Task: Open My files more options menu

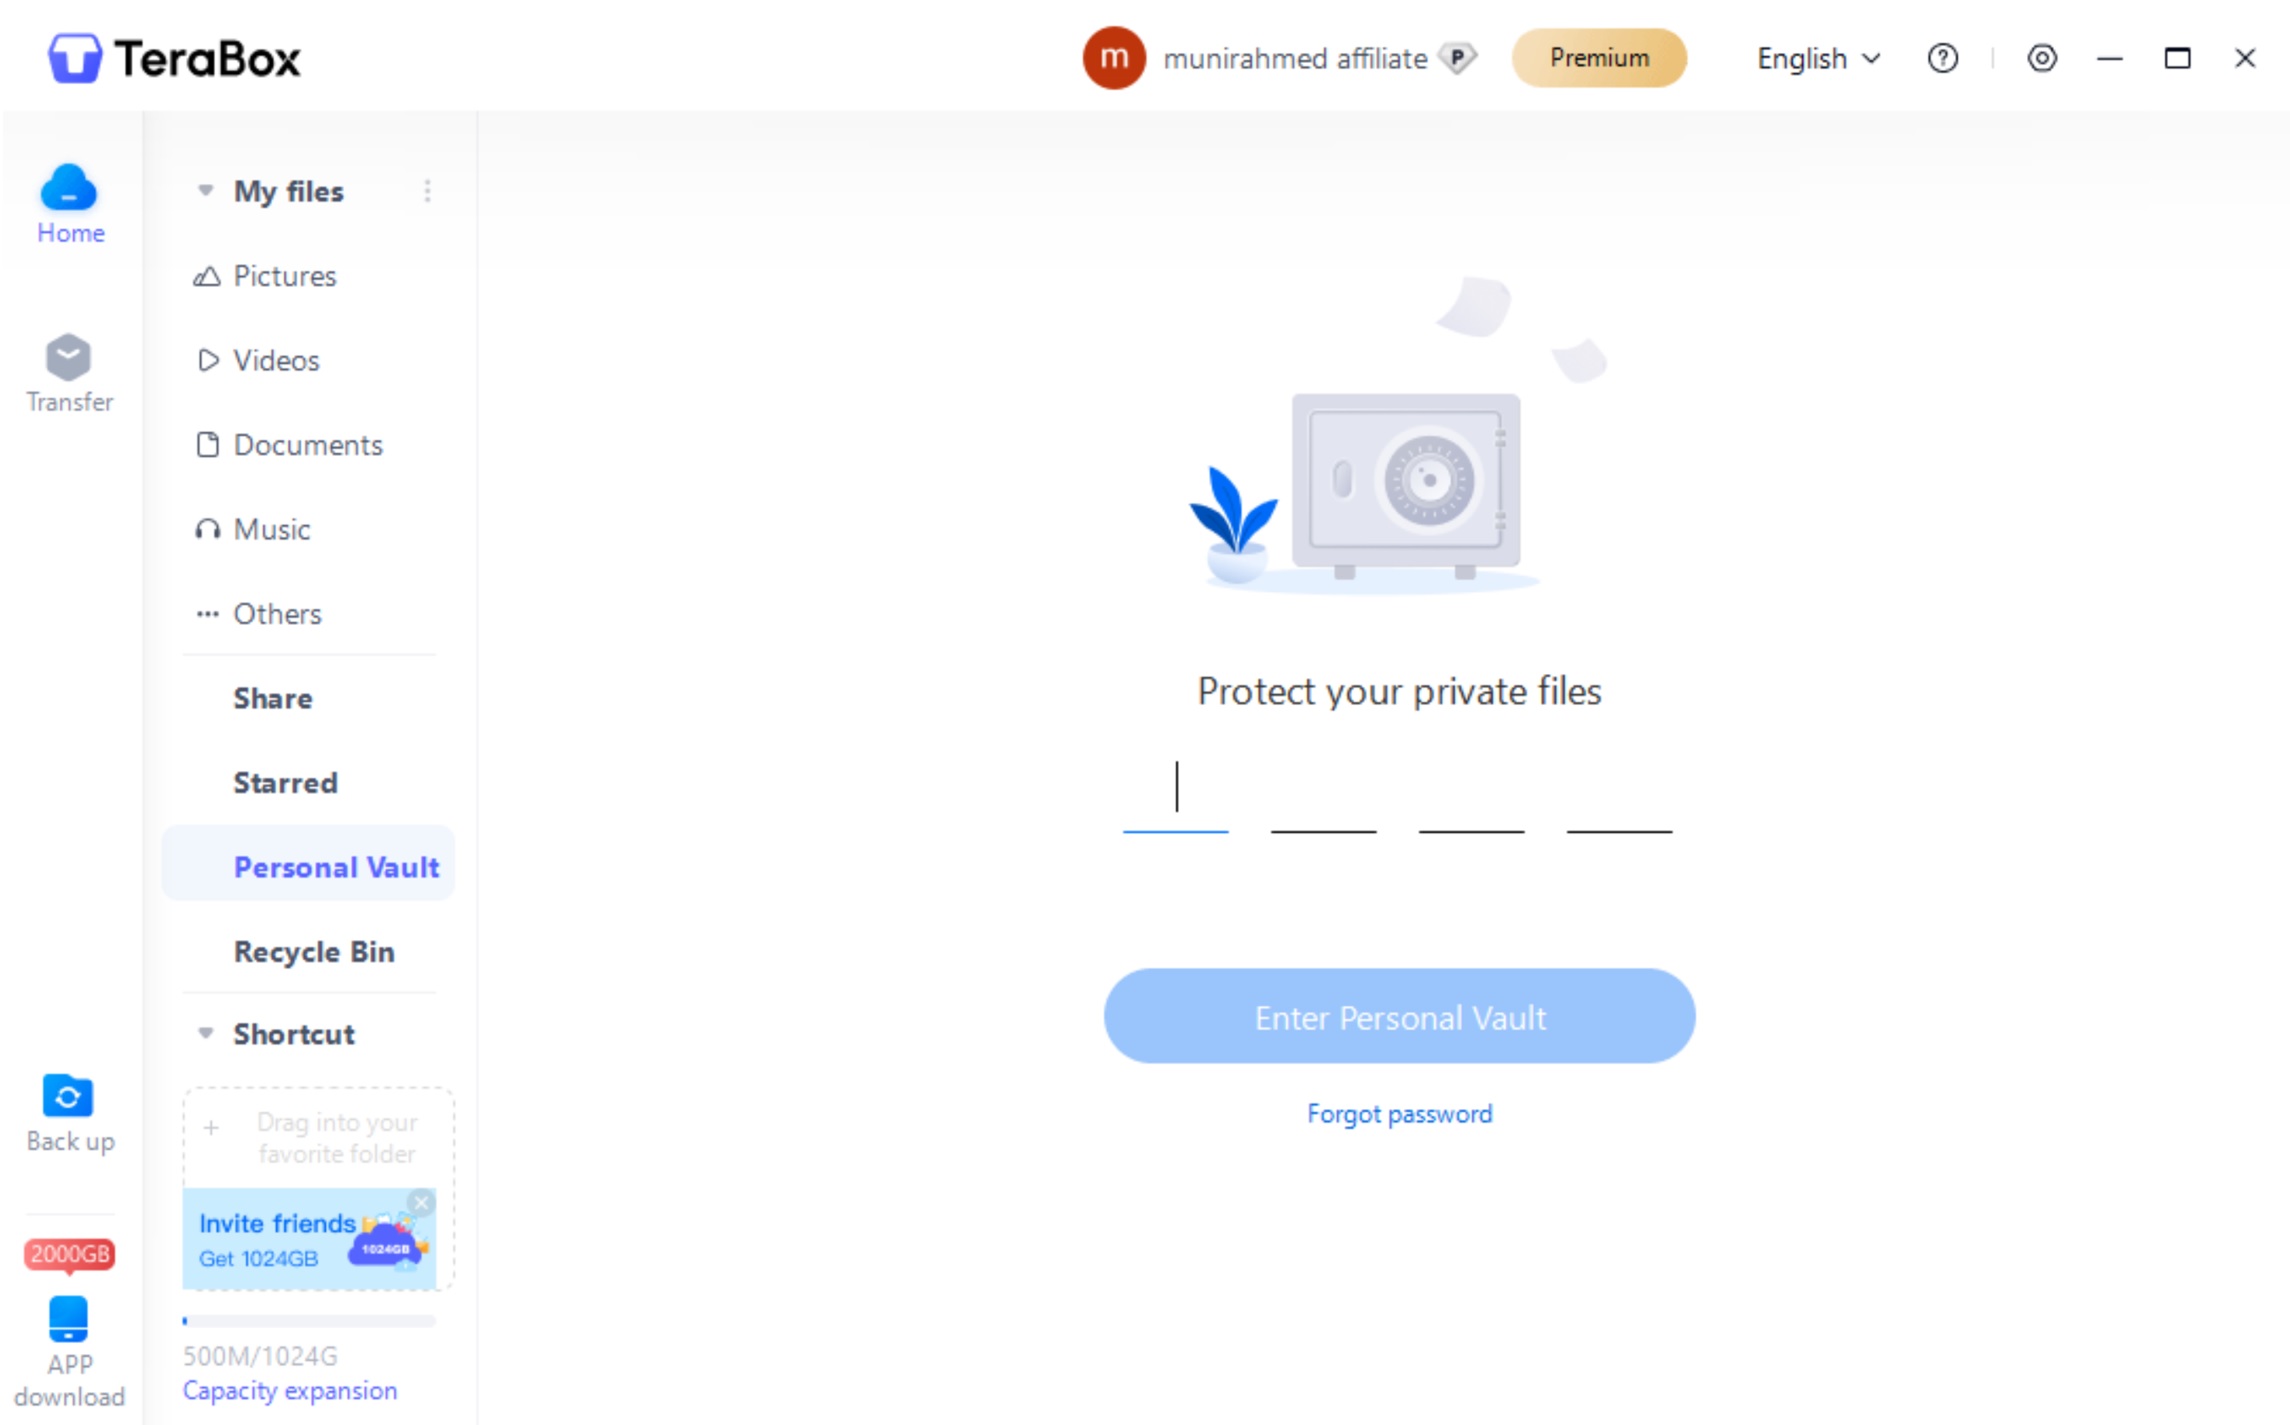Action: click(x=428, y=191)
